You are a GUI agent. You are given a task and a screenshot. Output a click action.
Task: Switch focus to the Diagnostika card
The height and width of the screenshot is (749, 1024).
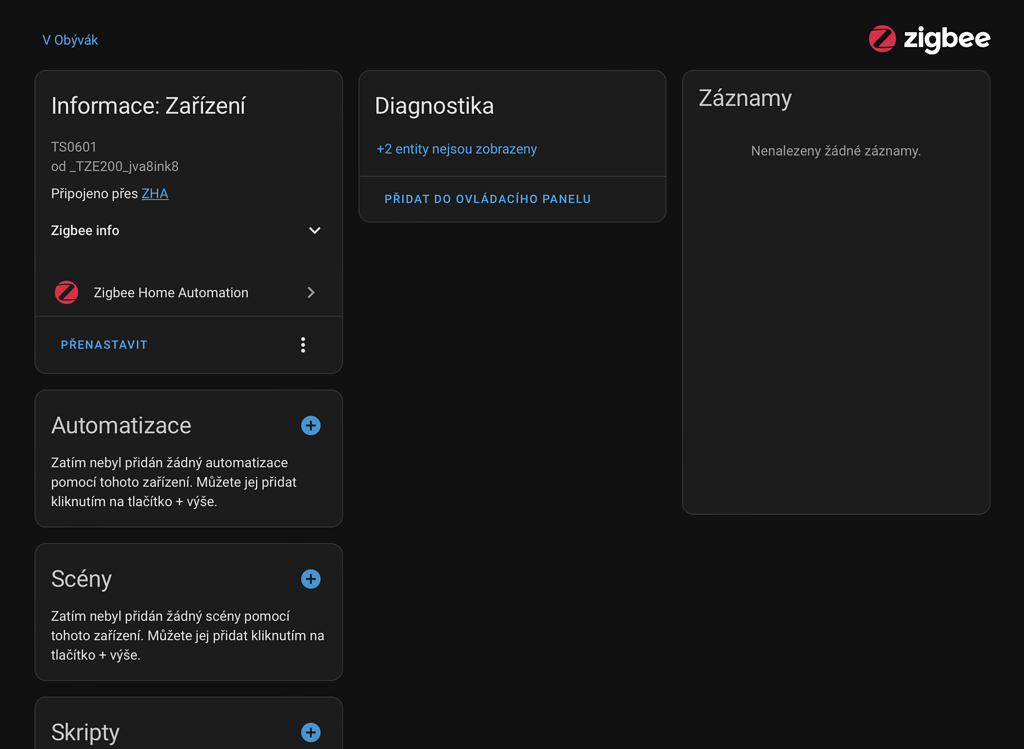(x=433, y=105)
